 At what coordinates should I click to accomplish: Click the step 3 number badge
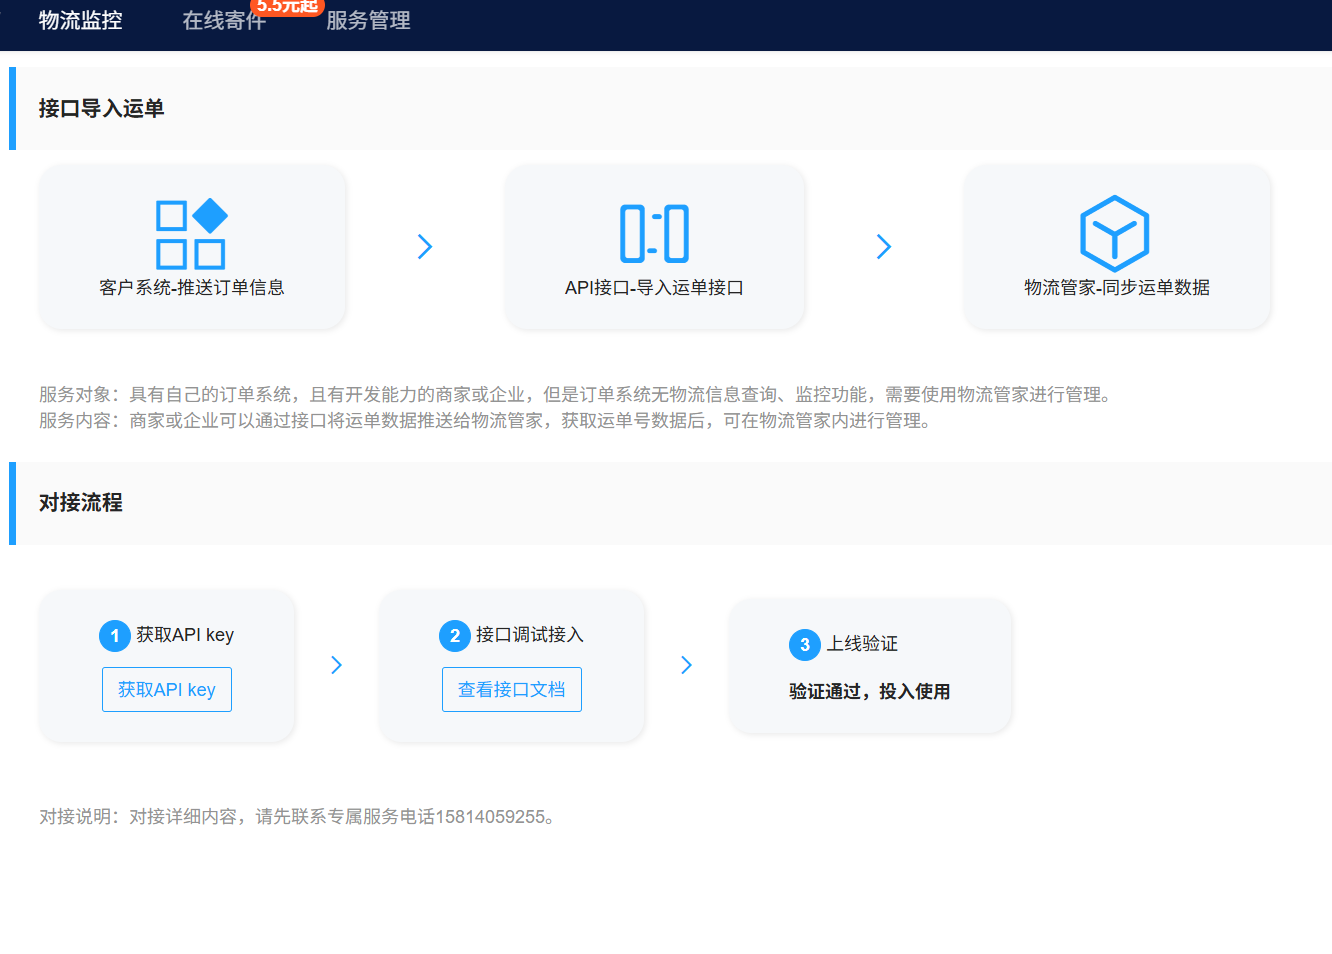[x=805, y=645]
